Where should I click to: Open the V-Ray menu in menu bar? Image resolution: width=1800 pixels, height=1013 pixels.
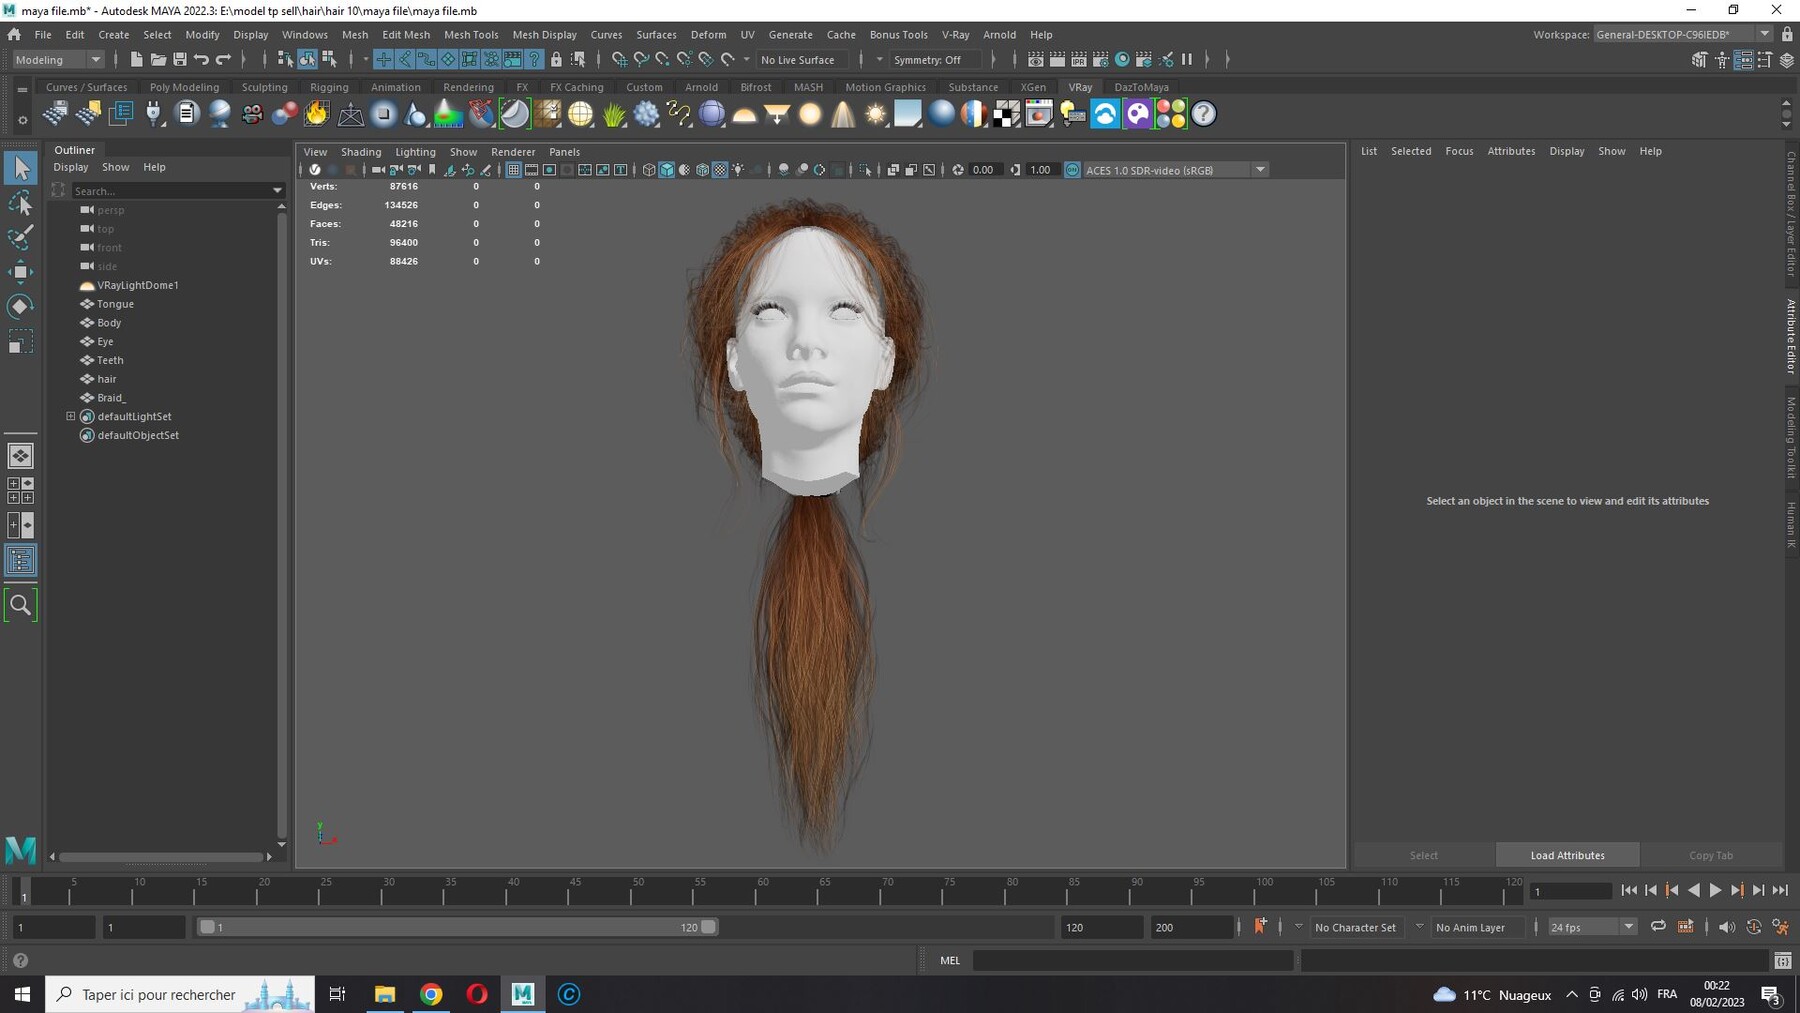pos(955,34)
